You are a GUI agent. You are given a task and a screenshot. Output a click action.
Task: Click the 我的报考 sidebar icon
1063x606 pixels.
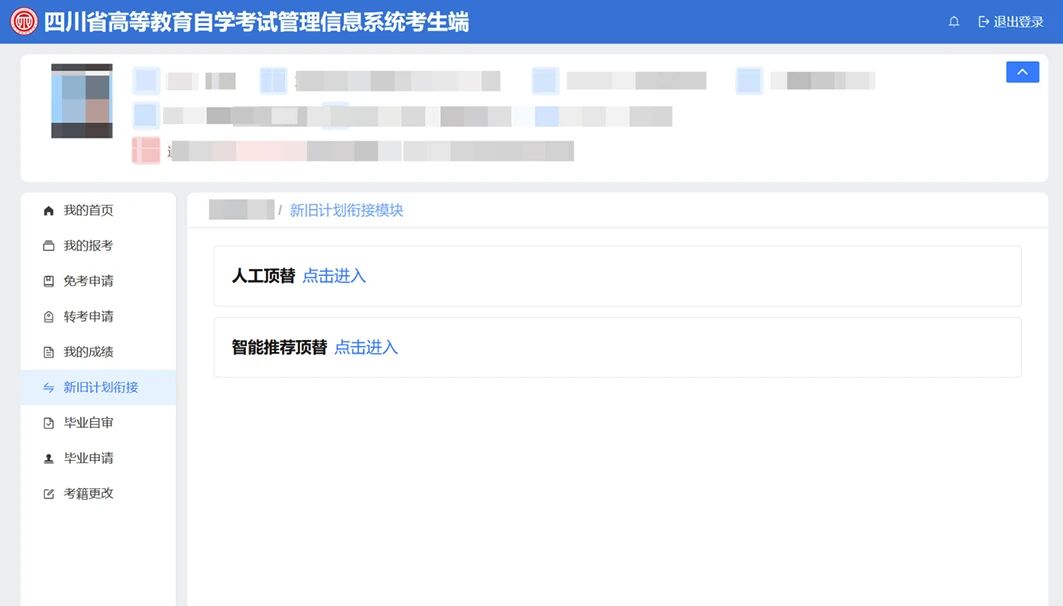click(48, 246)
